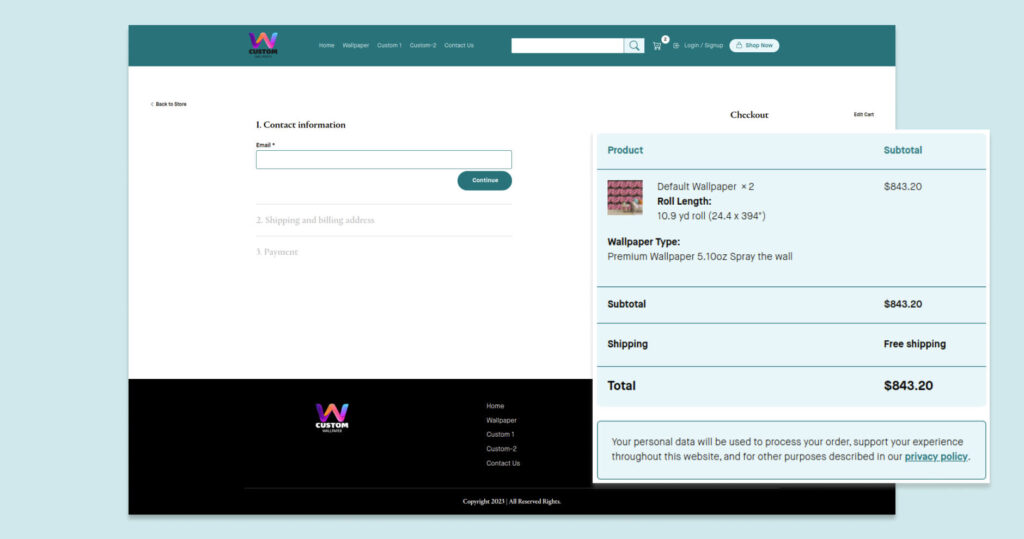Viewport: 1024px width, 539px height.
Task: Click the Custom Wallpaper logo in header
Action: (x=263, y=45)
